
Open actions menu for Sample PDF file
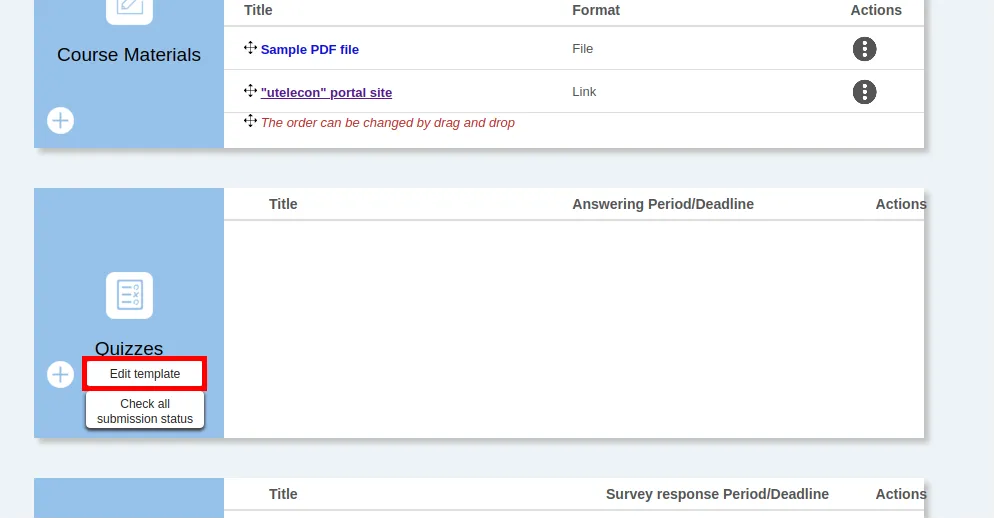click(864, 49)
